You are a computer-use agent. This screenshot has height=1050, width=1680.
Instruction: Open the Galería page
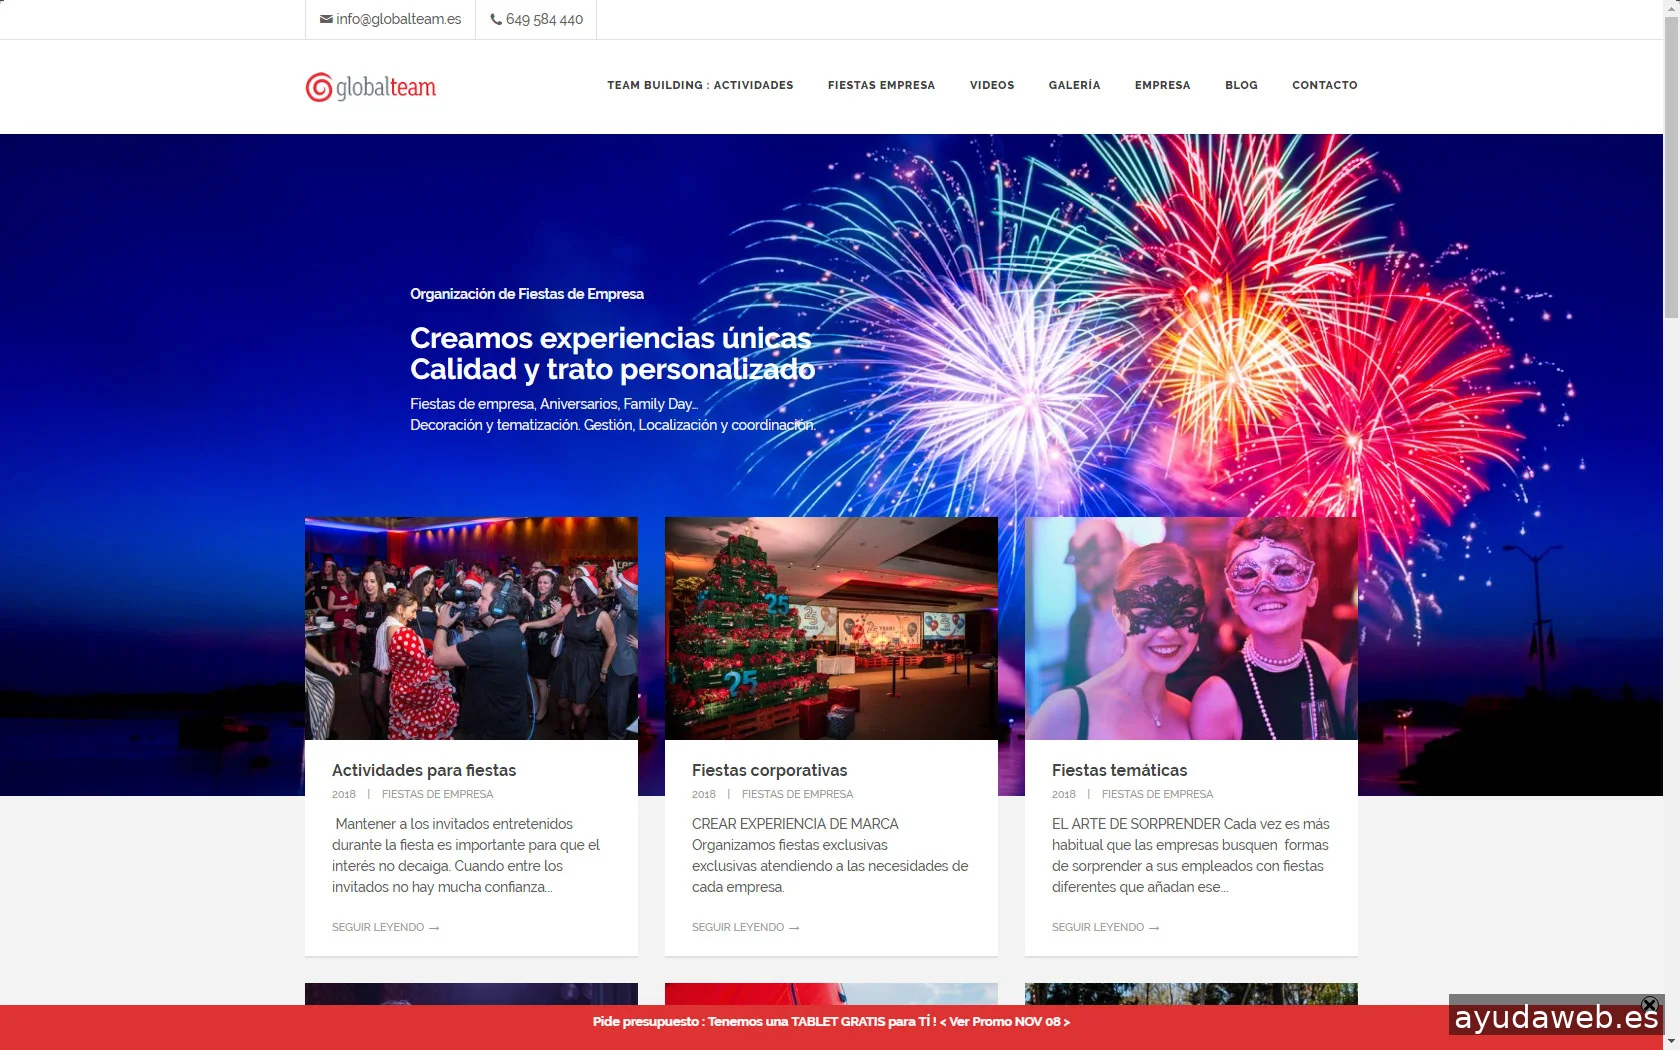pos(1074,85)
